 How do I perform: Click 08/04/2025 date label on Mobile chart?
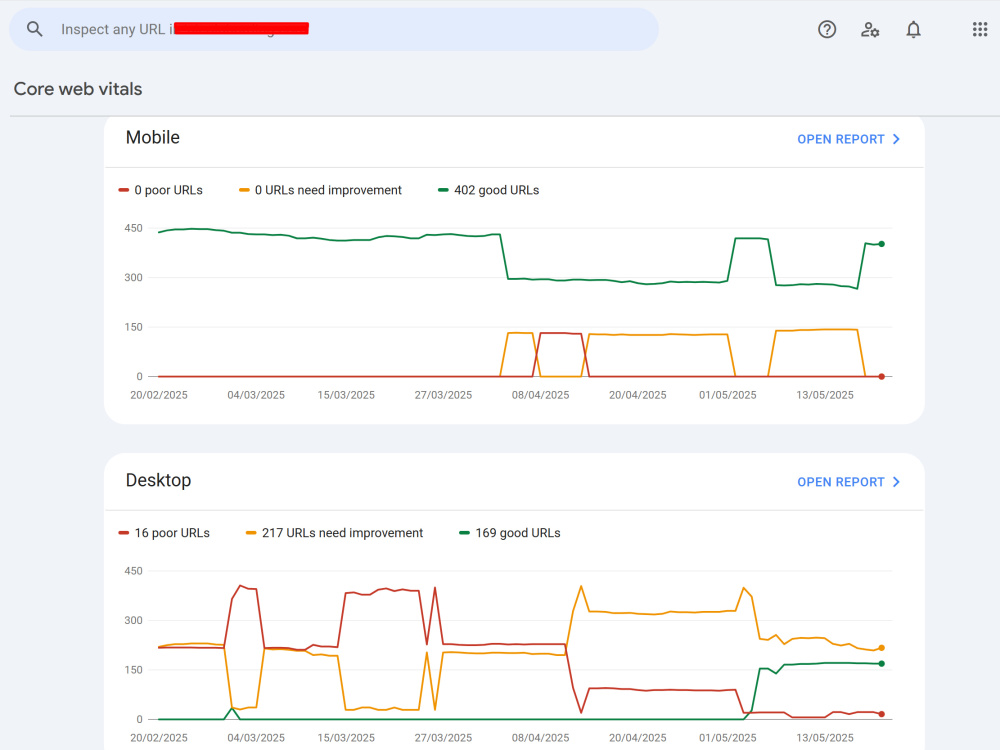pyautogui.click(x=540, y=395)
